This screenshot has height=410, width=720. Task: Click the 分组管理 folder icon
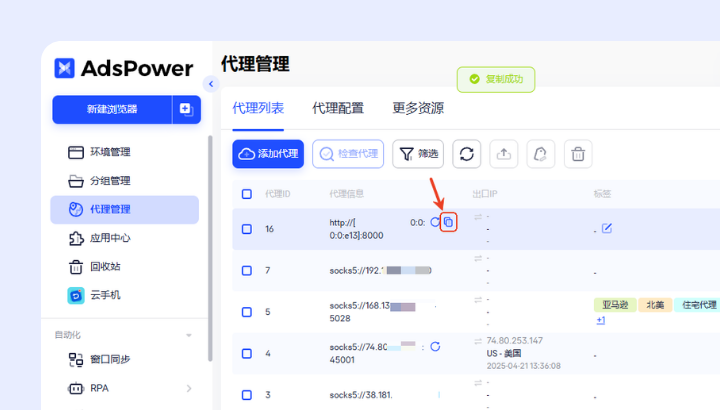(x=76, y=181)
